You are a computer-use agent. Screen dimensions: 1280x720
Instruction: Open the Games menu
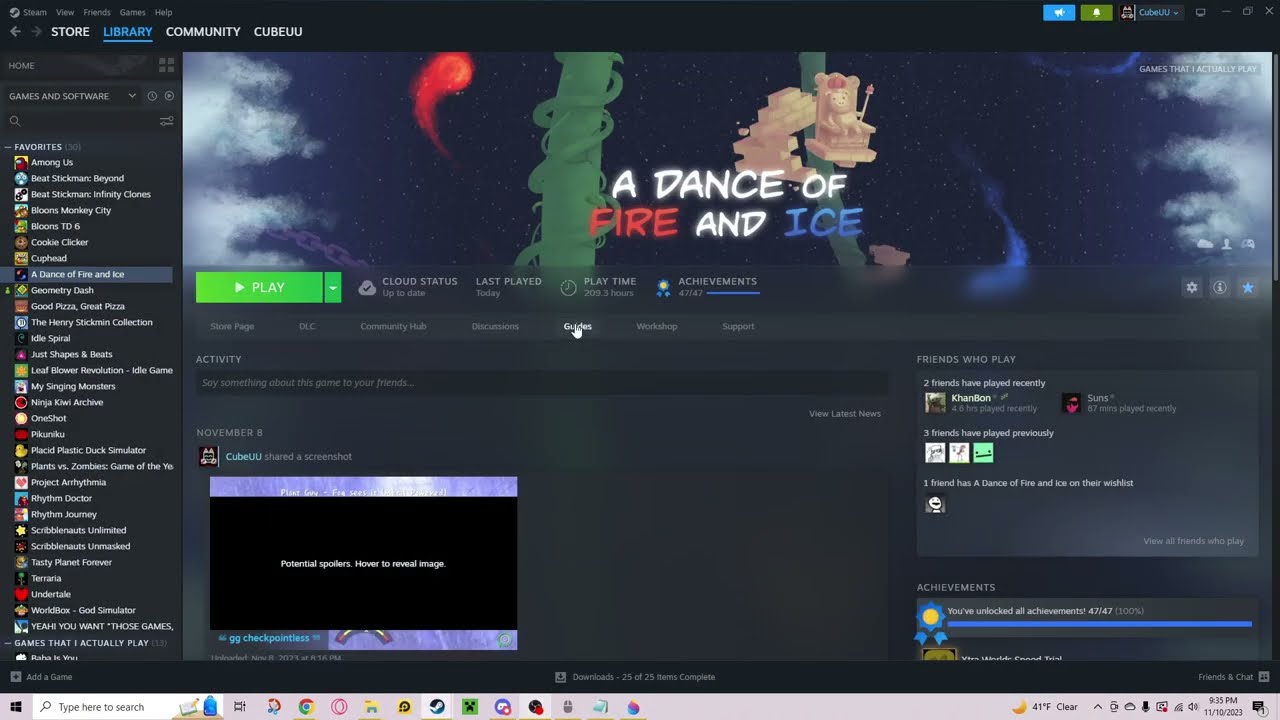point(132,12)
